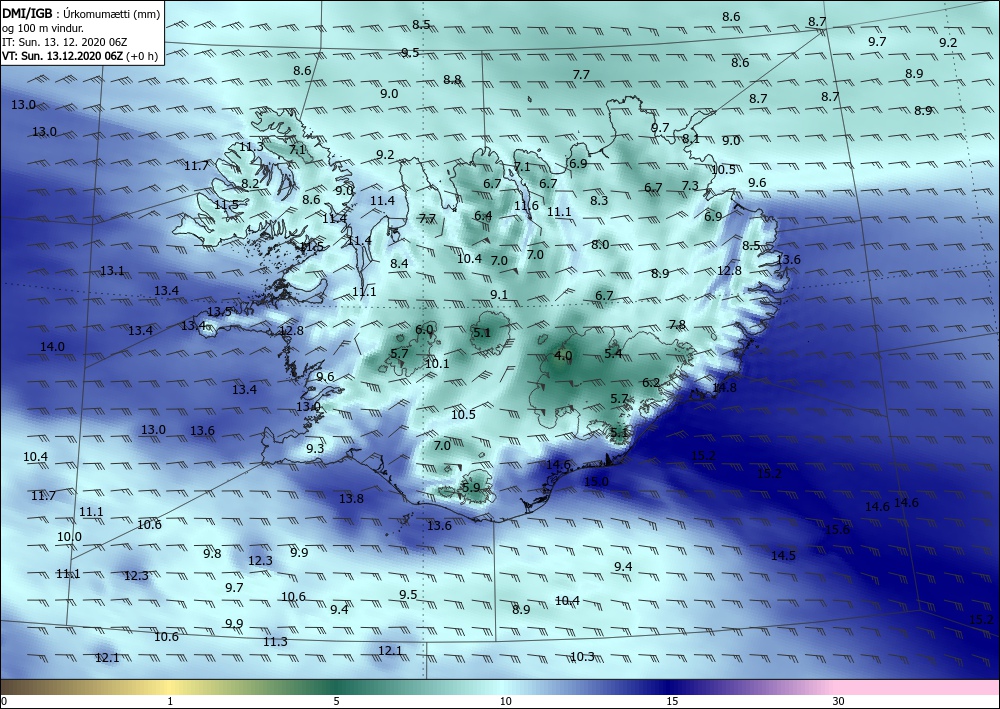
Task: Click the map title 'DMI/IGB : Úrkomumætti (mm)'
Action: [x=80, y=13]
